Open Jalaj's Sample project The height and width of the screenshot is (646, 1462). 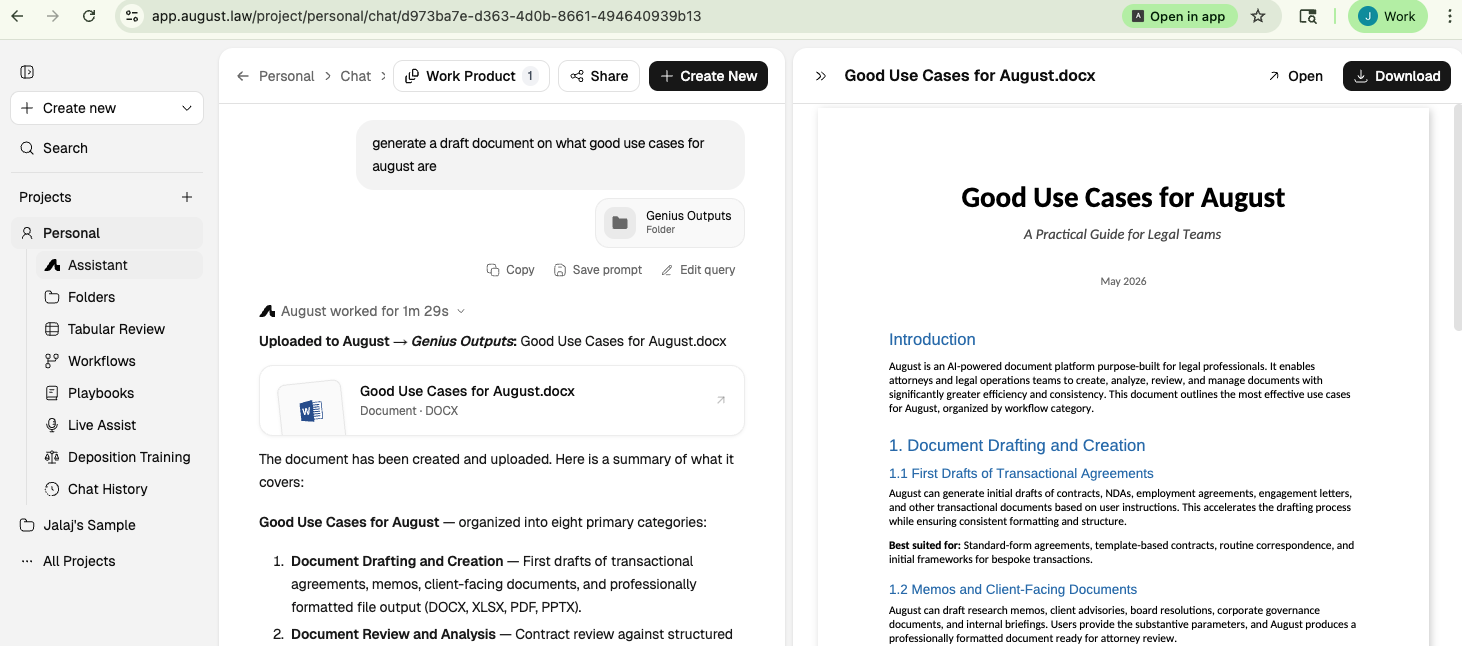coord(107,525)
